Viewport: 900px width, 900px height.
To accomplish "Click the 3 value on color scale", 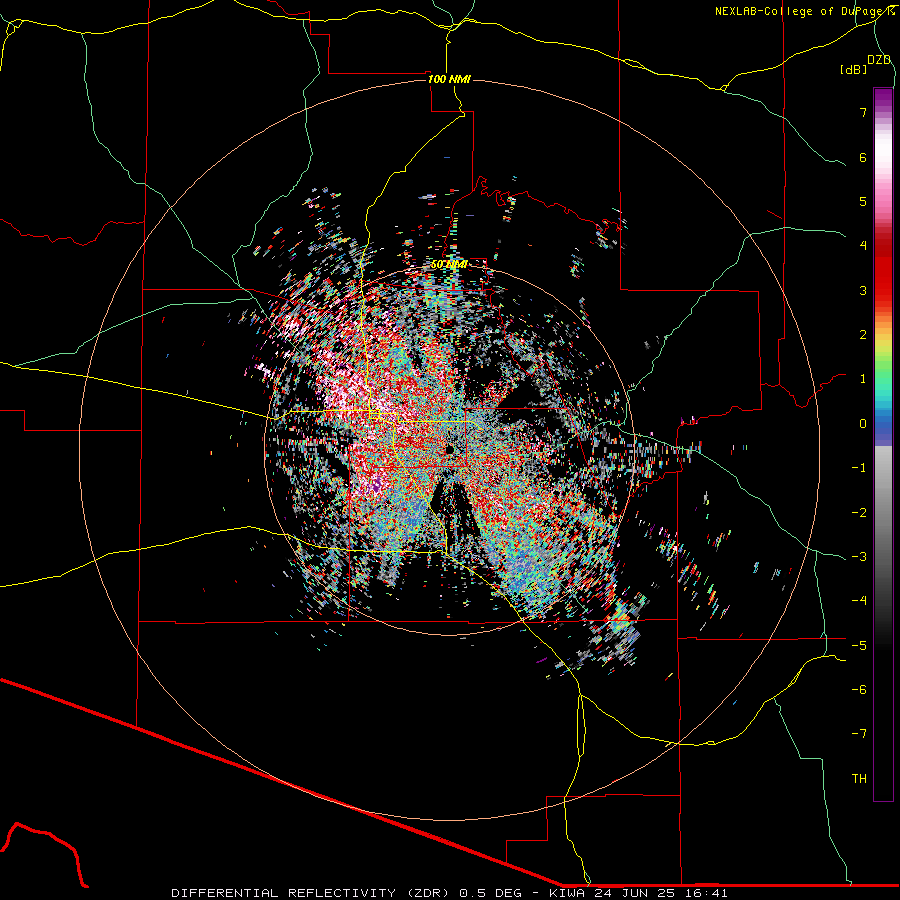I will coord(863,290).
